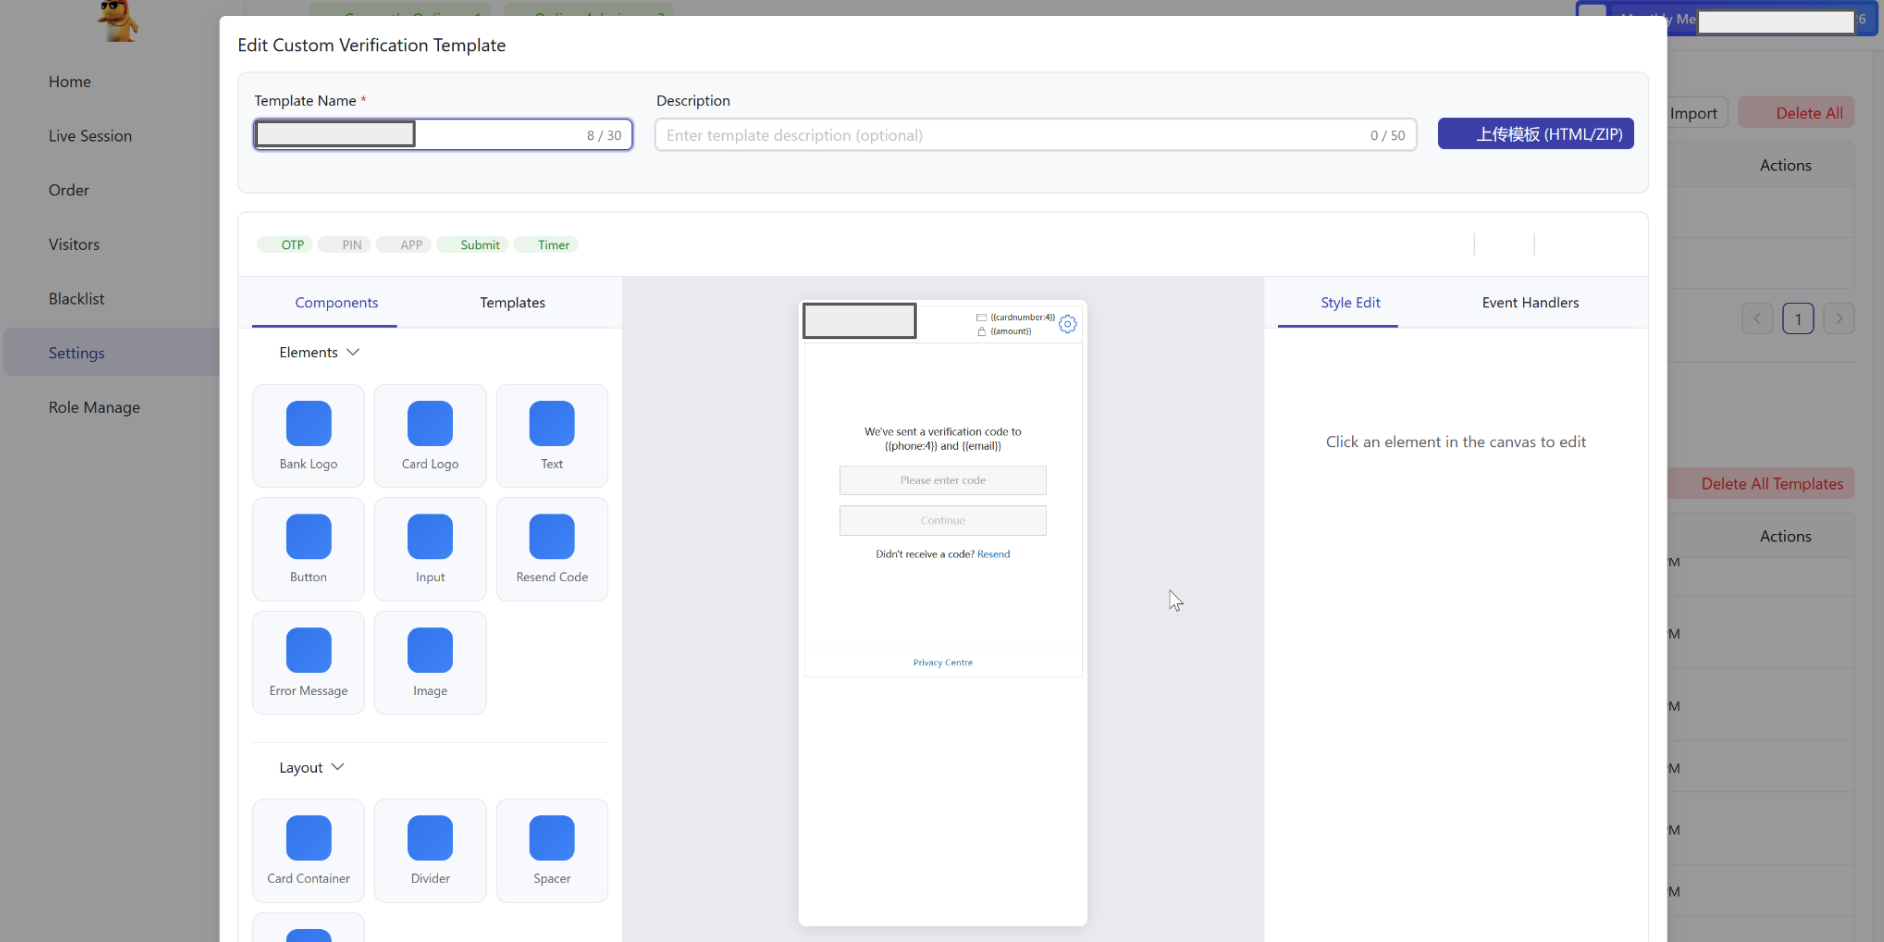Pick the Input element component

430,549
